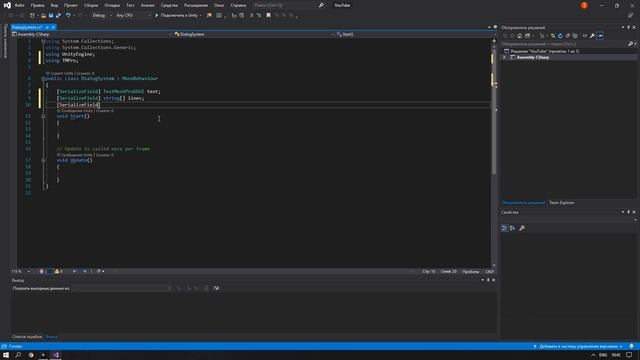Refresh the Solution Explorer
Screen dimensions: 640x360
click(x=560, y=36)
